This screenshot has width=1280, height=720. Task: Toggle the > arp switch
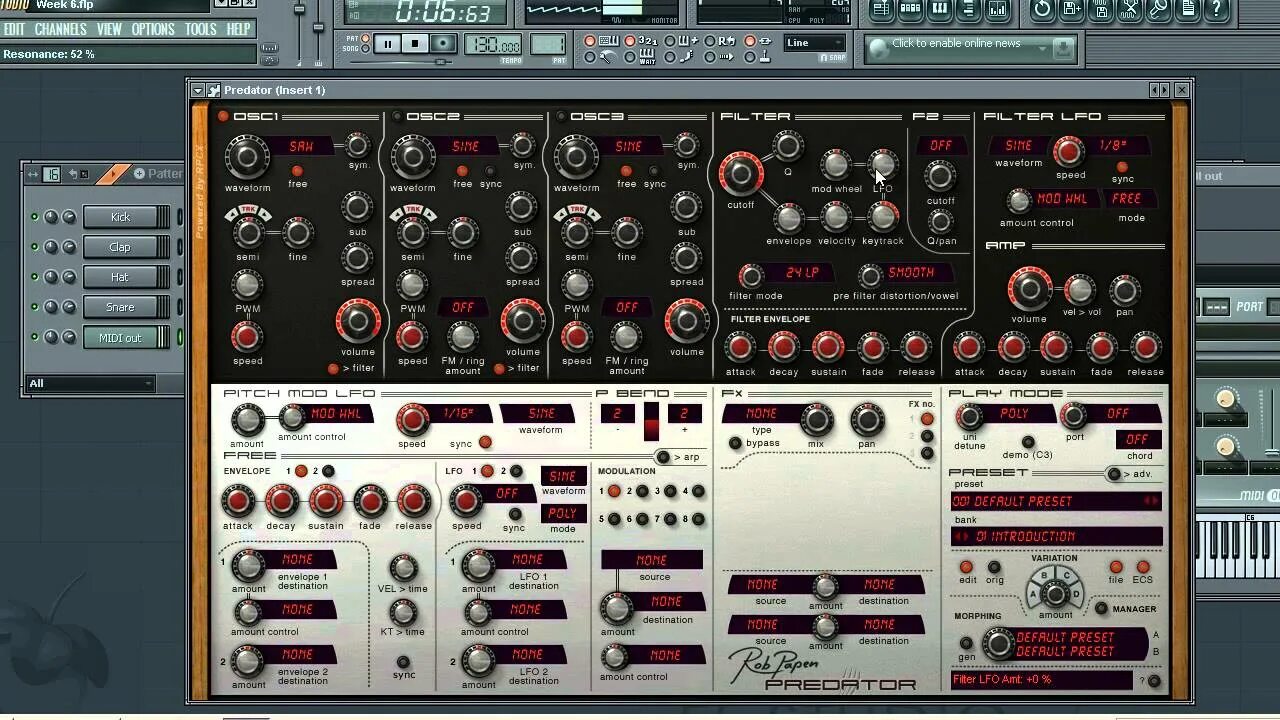tap(662, 457)
